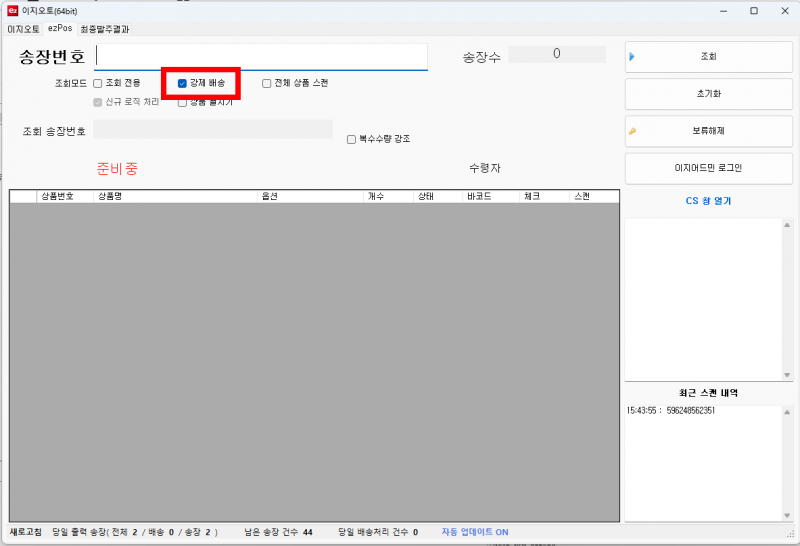The width and height of the screenshot is (800, 546).
Task: Toggle the 신규 로직 처리 checkbox
Action: click(x=97, y=103)
